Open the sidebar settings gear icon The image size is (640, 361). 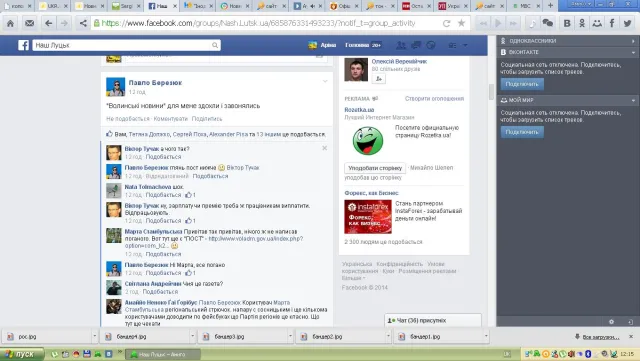coord(611,322)
